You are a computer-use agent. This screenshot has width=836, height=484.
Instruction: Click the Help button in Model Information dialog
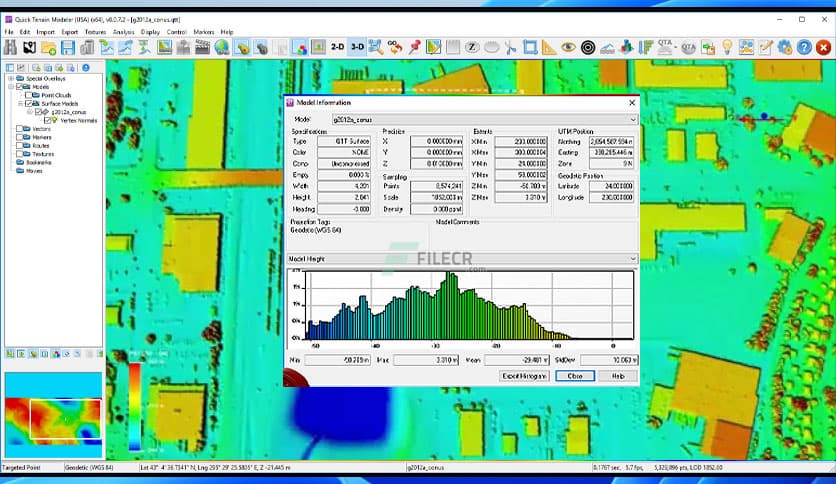(x=617, y=376)
